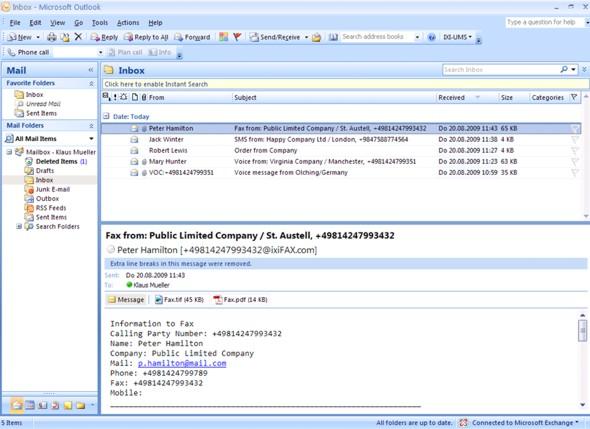Open the File menu

(15, 23)
